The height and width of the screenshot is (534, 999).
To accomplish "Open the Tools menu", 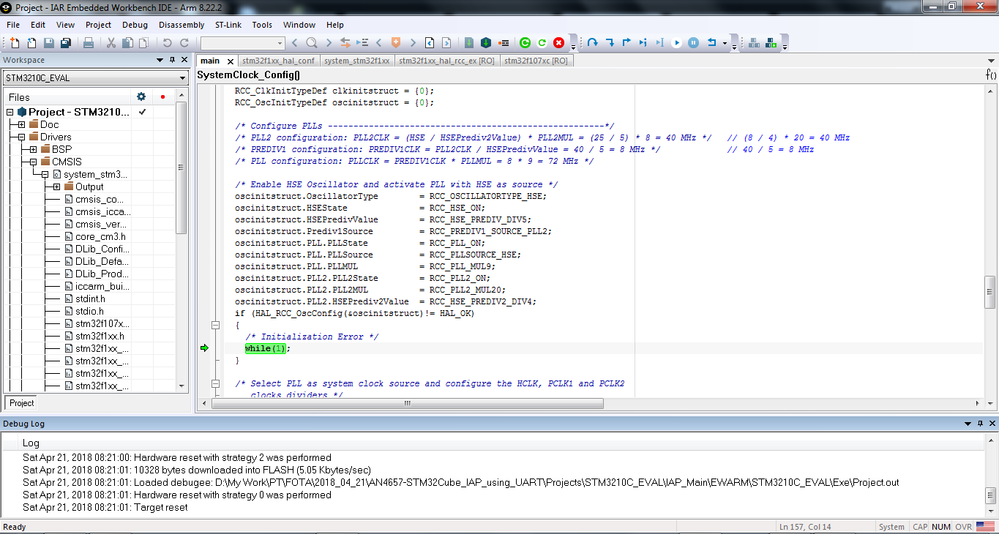I will (x=262, y=25).
